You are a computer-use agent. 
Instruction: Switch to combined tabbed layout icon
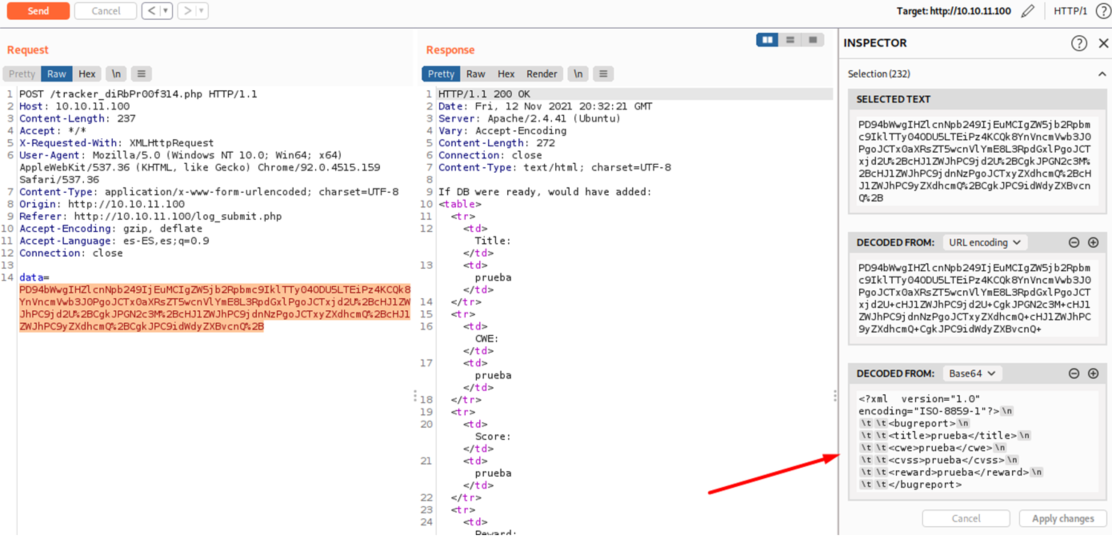[x=812, y=40]
